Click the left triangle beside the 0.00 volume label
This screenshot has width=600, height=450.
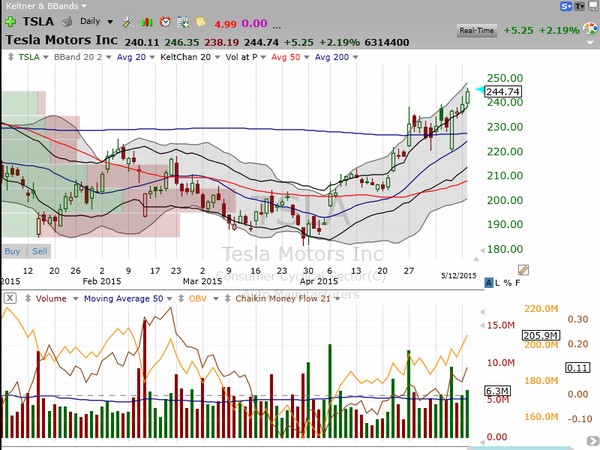click(x=482, y=442)
